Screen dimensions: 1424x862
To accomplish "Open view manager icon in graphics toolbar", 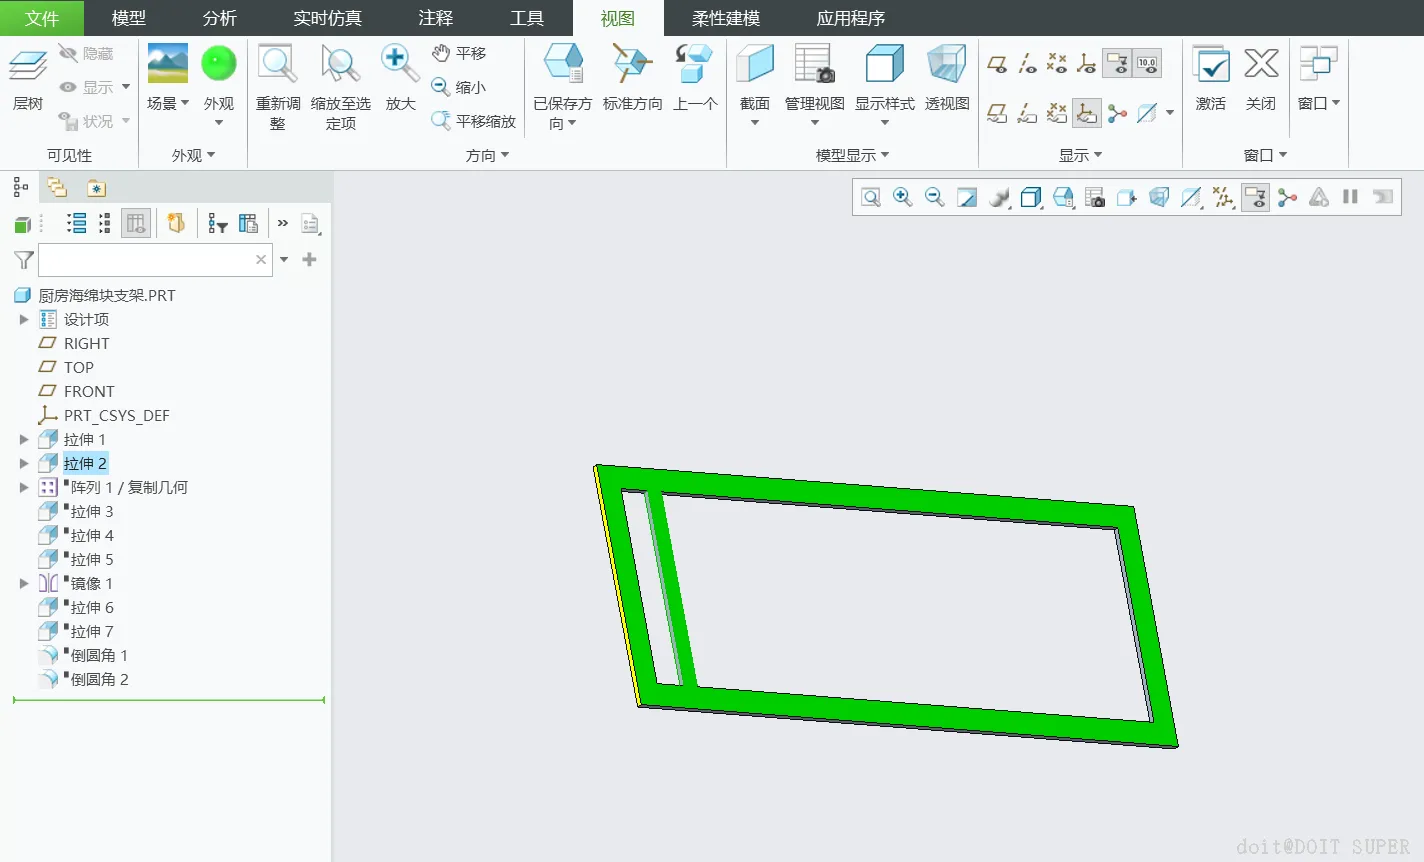I will coord(1095,197).
